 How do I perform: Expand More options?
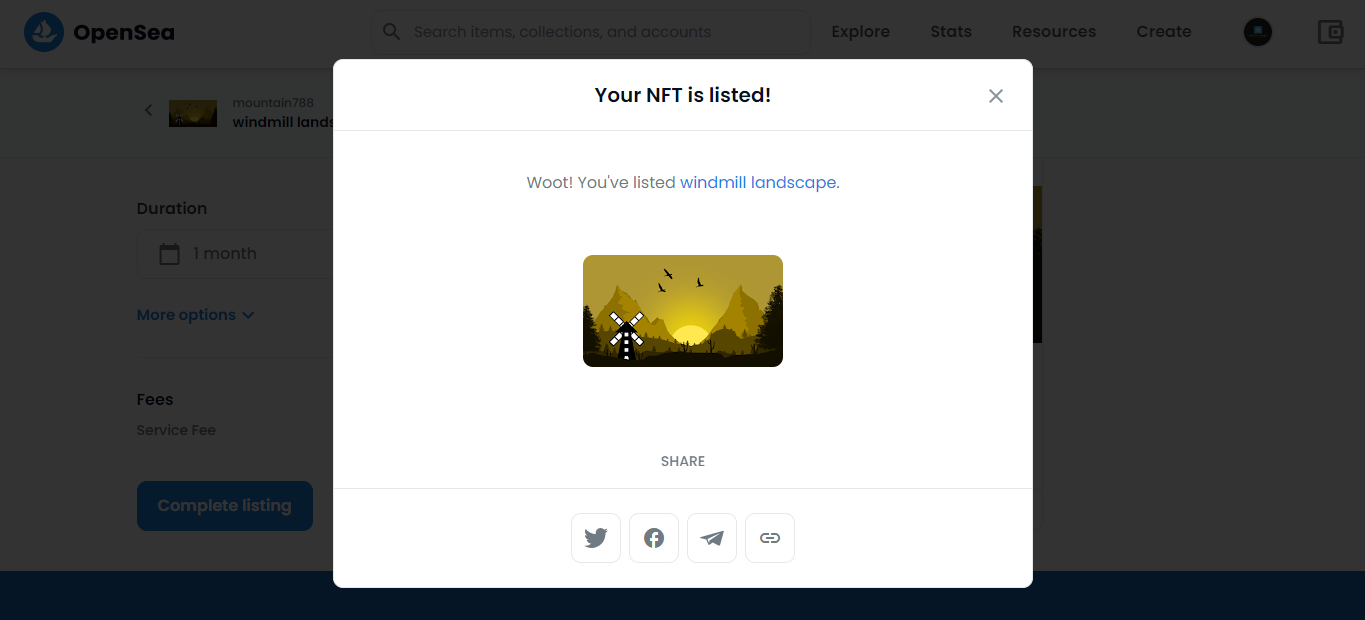[196, 315]
